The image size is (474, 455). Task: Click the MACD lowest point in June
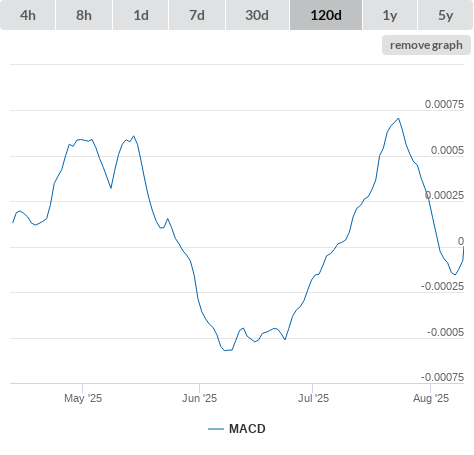point(225,350)
